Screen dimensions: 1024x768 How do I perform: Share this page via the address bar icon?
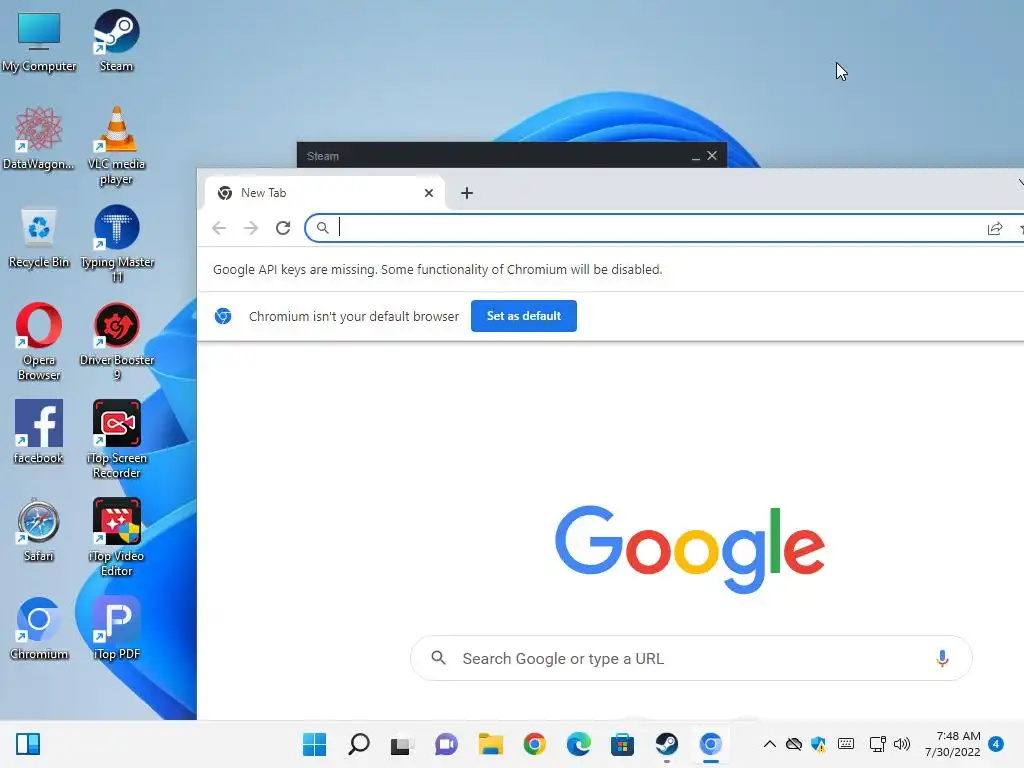click(x=995, y=229)
